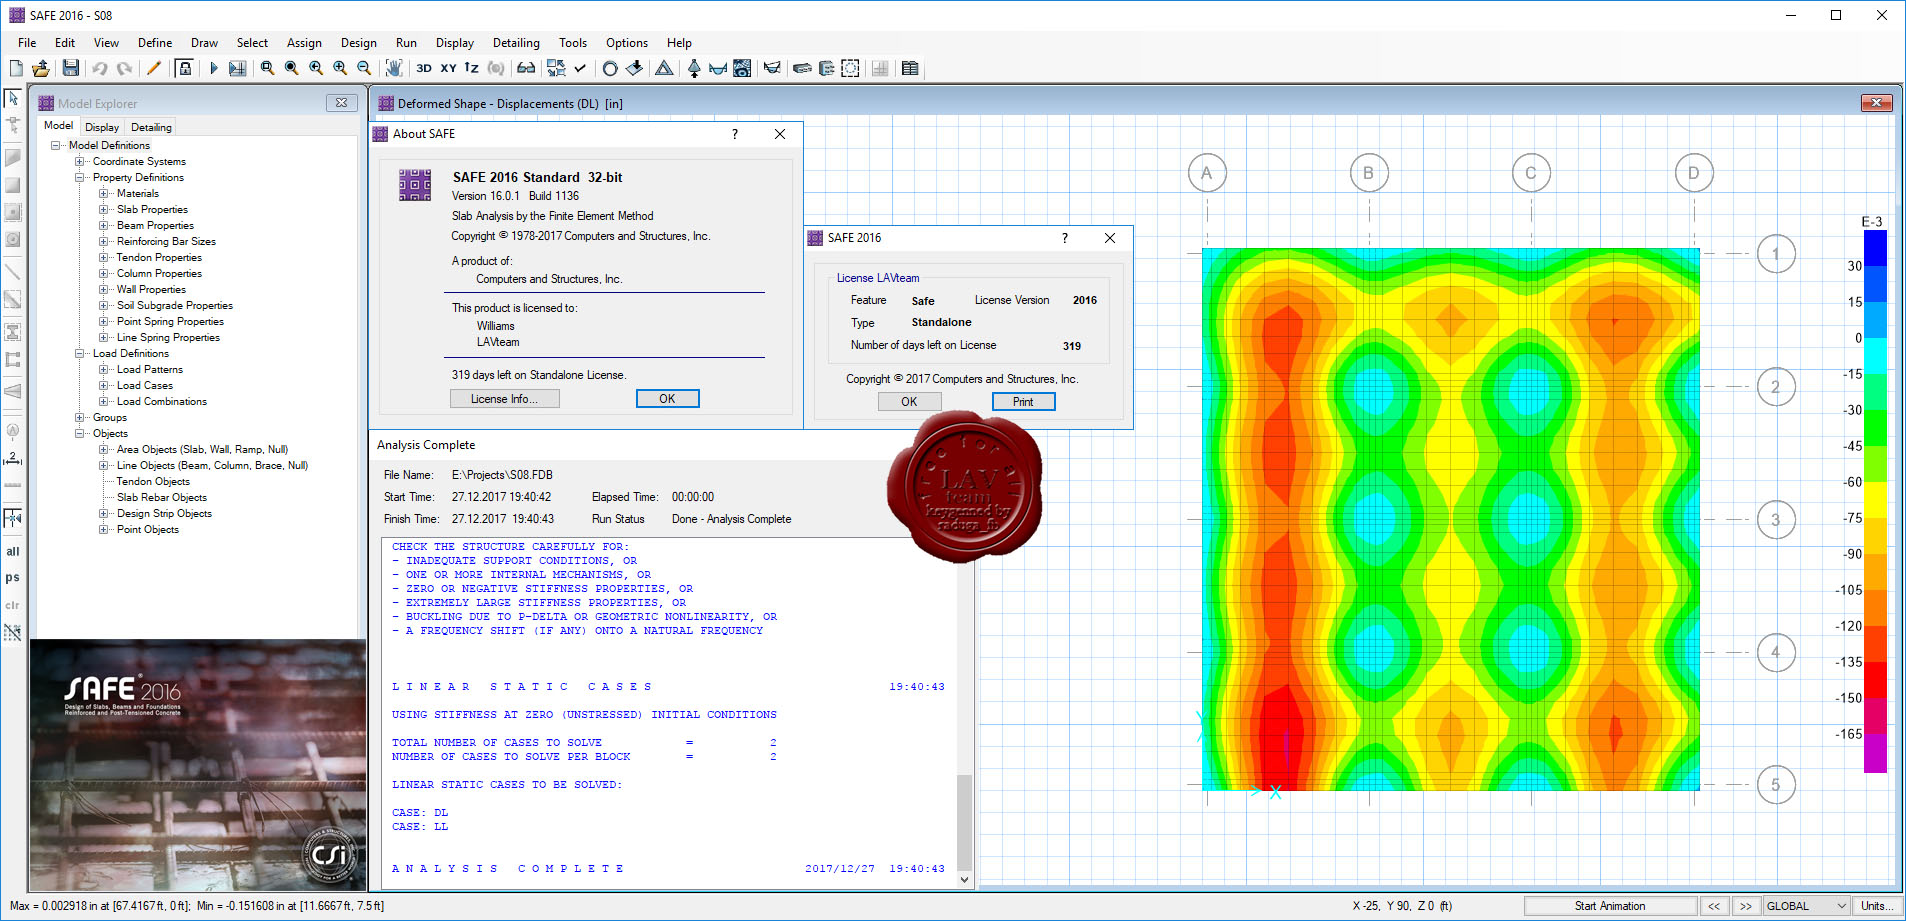
Task: Click the eyeglasses object shrink toggle icon
Action: (526, 68)
